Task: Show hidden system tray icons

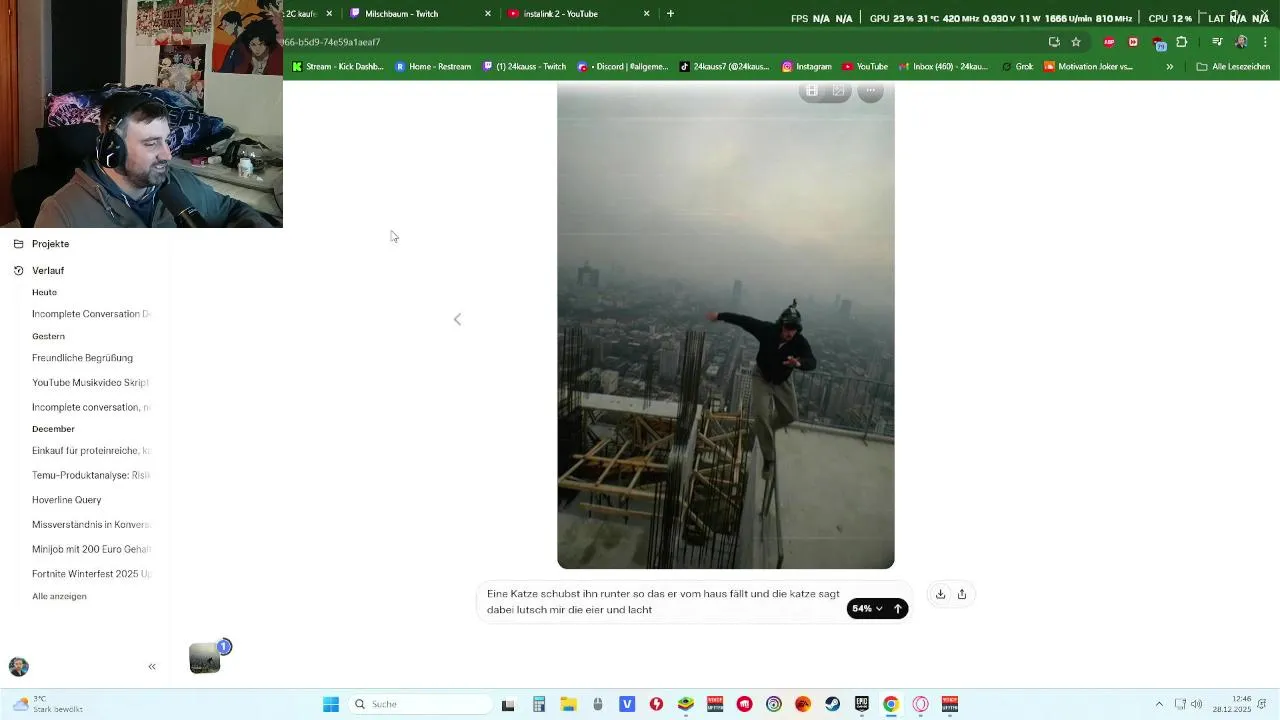Action: pos(1159,704)
